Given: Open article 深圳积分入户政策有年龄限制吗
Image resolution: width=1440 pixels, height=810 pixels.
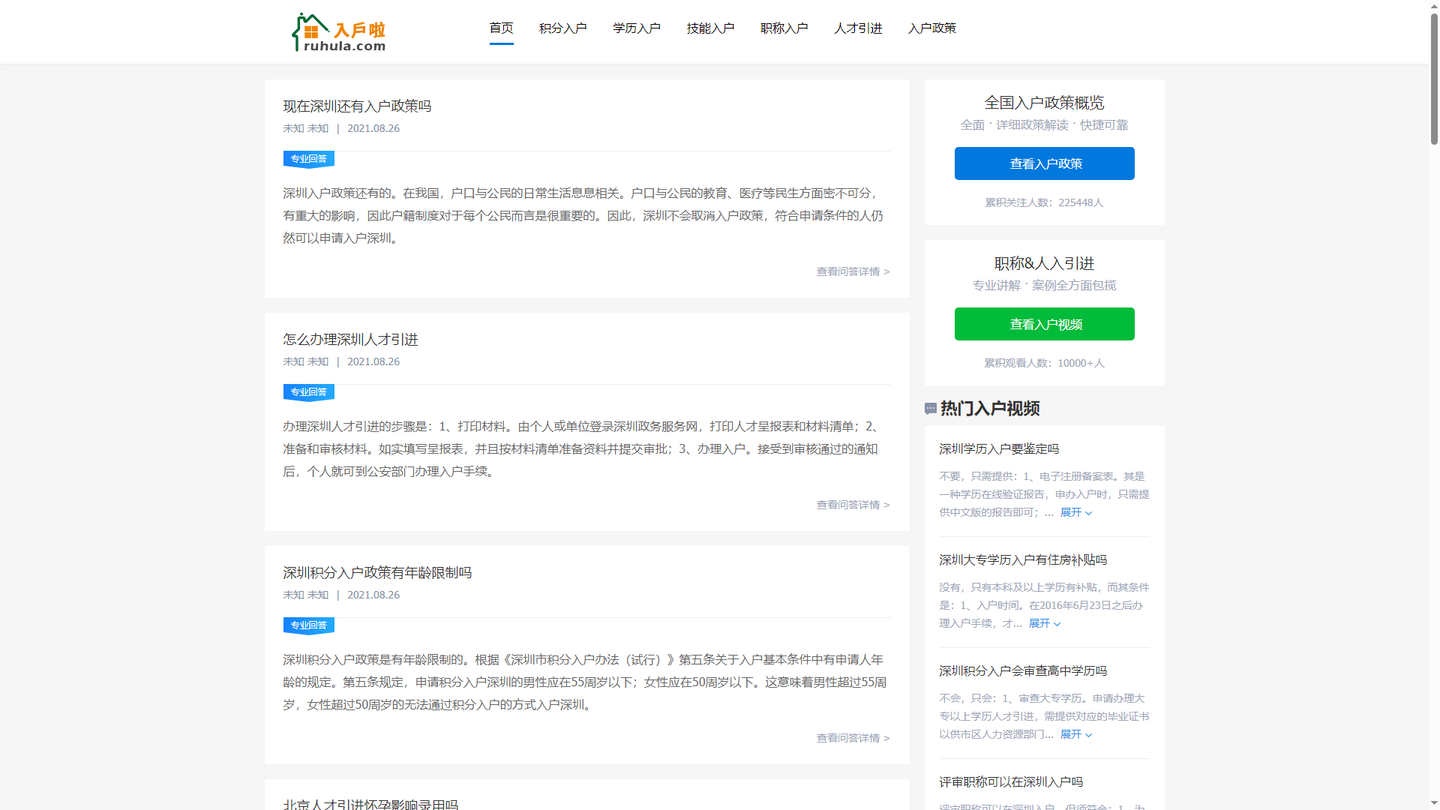Looking at the screenshot, I should click(377, 573).
